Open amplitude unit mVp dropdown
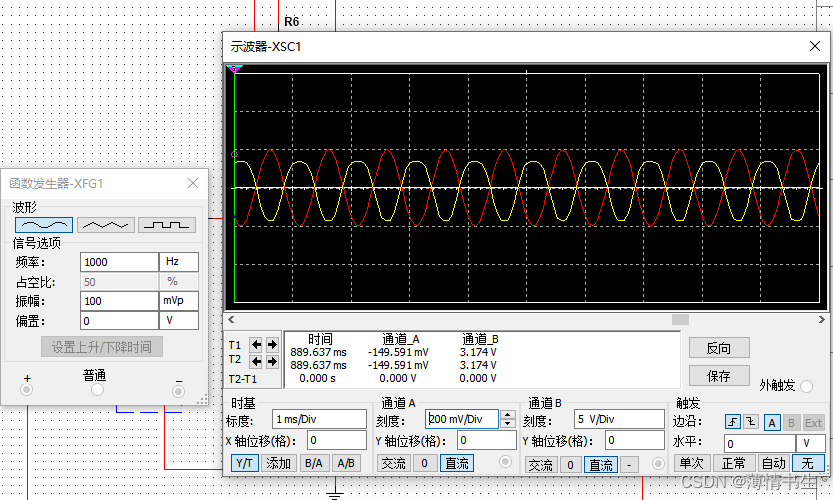Screen dimensions: 833x500 (179, 301)
